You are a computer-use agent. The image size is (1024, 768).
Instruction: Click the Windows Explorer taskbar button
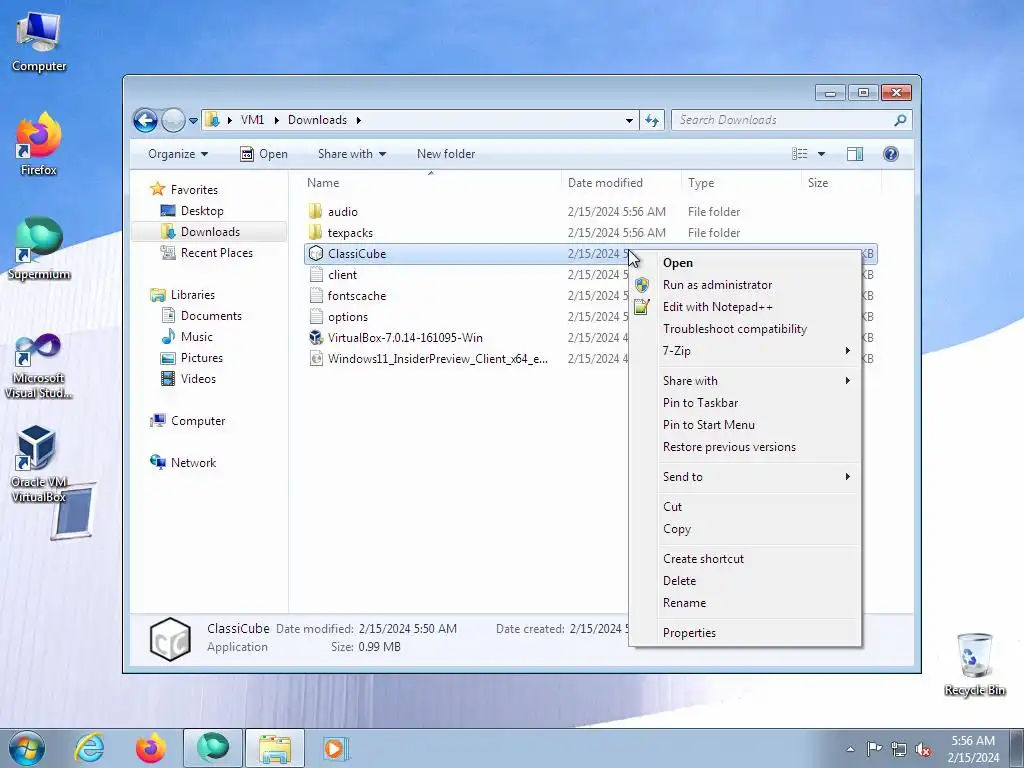point(275,748)
